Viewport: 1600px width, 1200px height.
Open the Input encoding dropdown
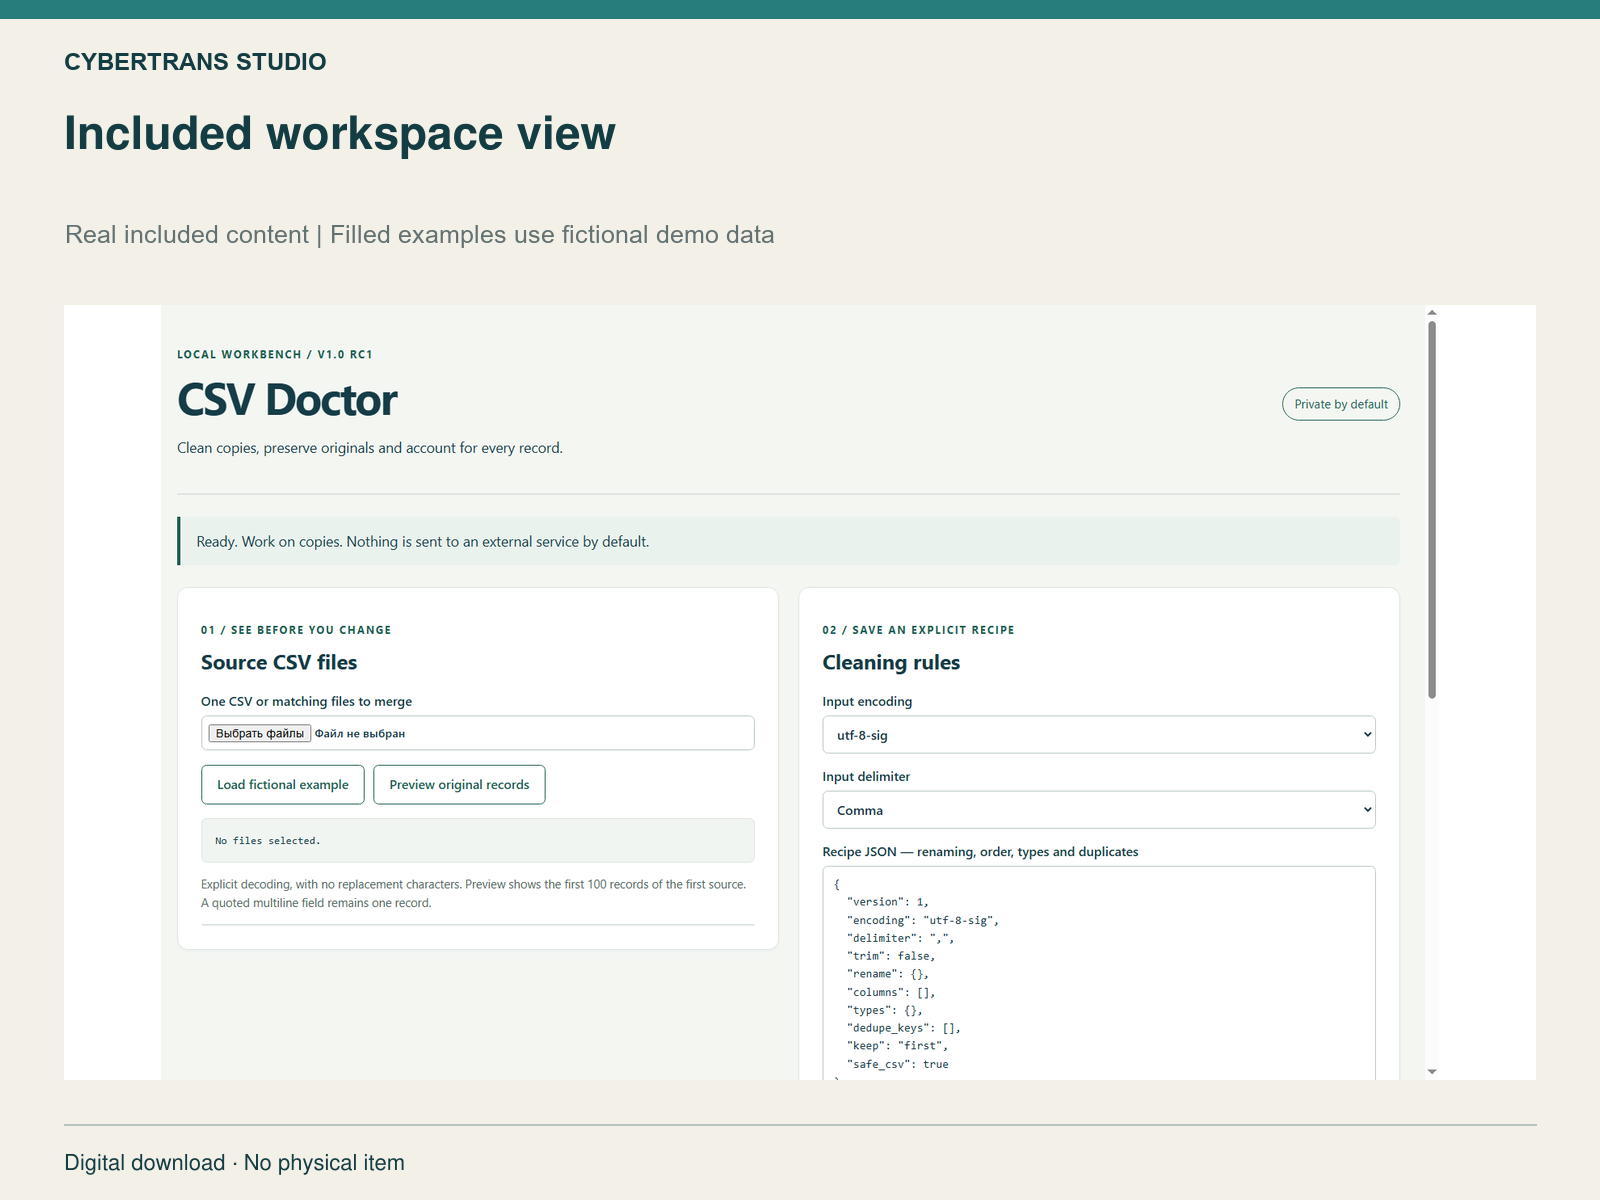pos(1099,735)
